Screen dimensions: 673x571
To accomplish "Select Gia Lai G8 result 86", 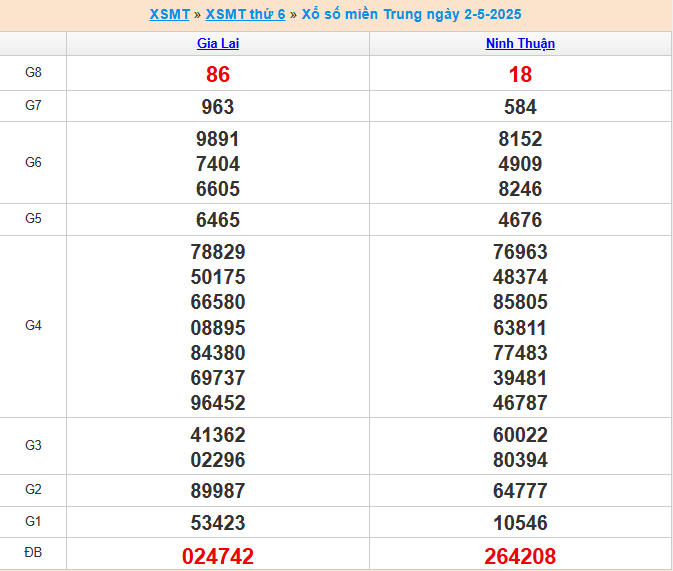I will [218, 74].
